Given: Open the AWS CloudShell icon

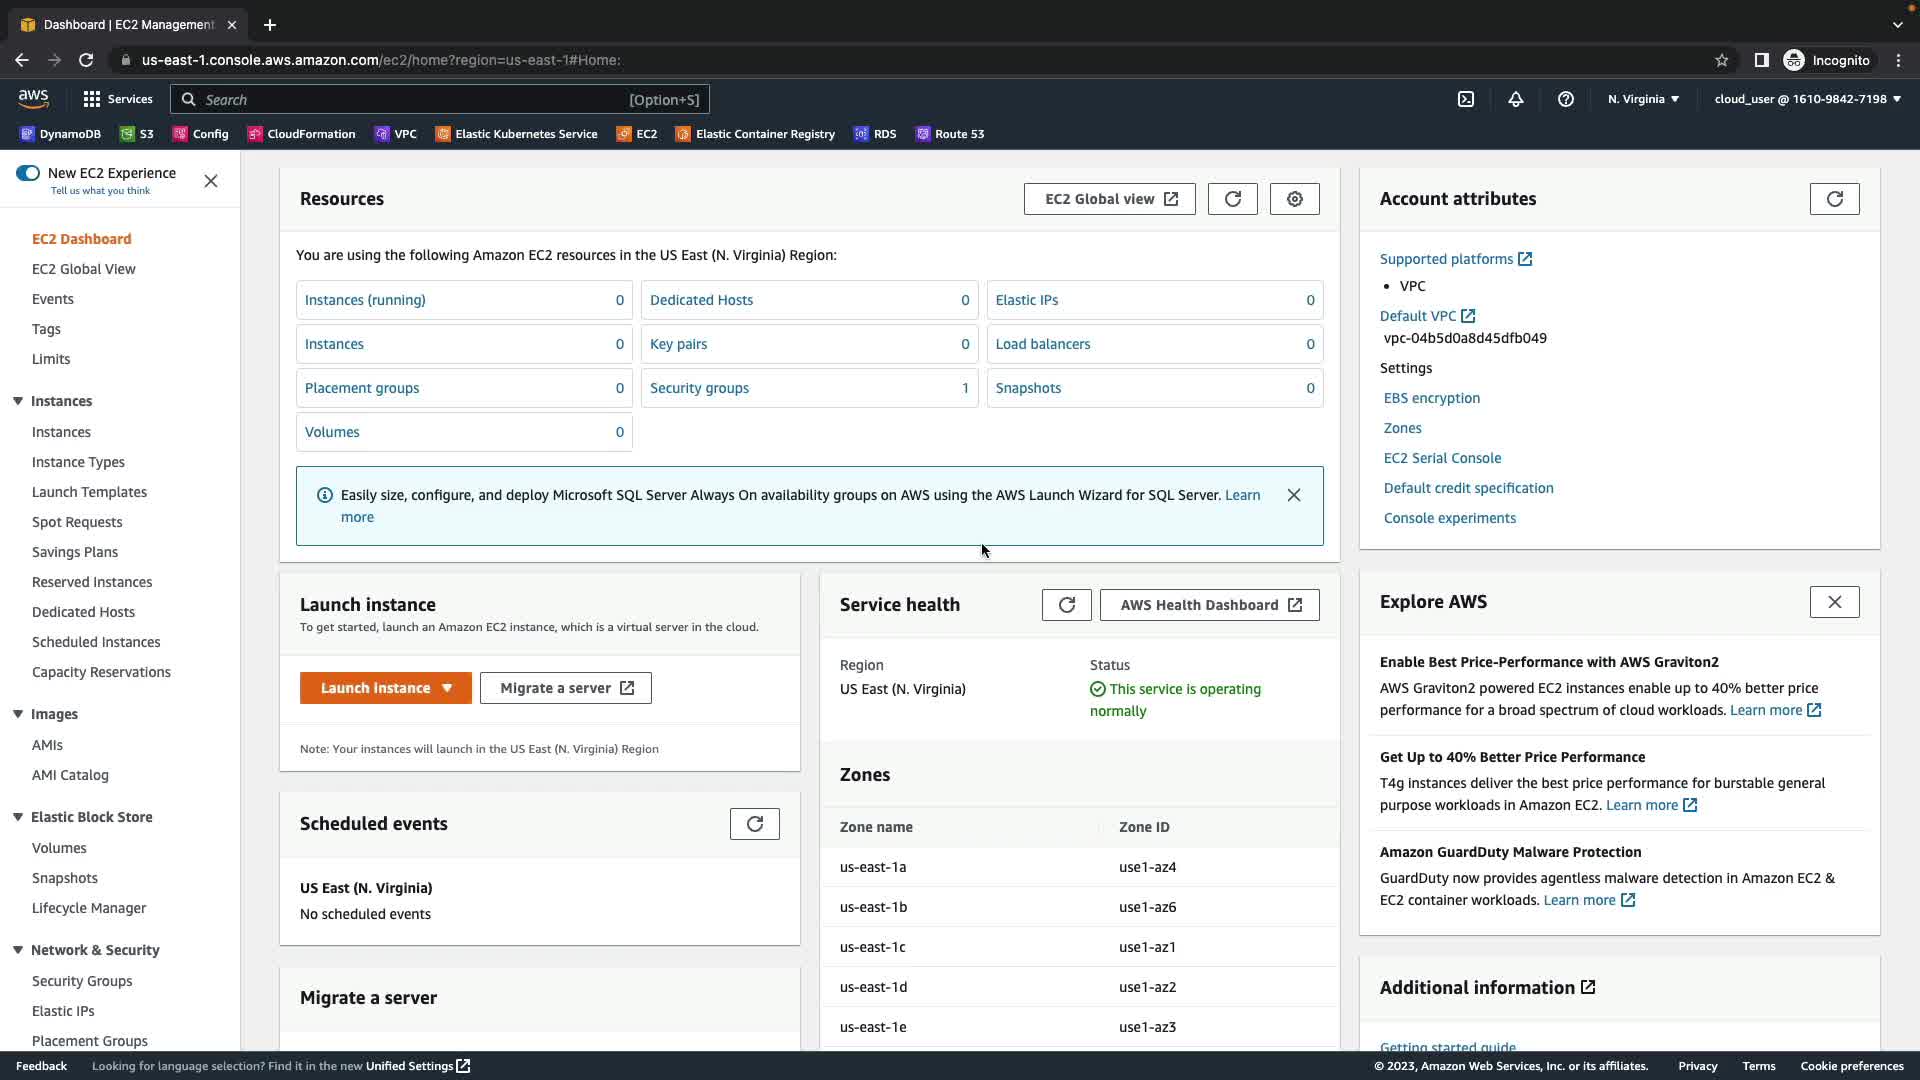Looking at the screenshot, I should point(1466,99).
